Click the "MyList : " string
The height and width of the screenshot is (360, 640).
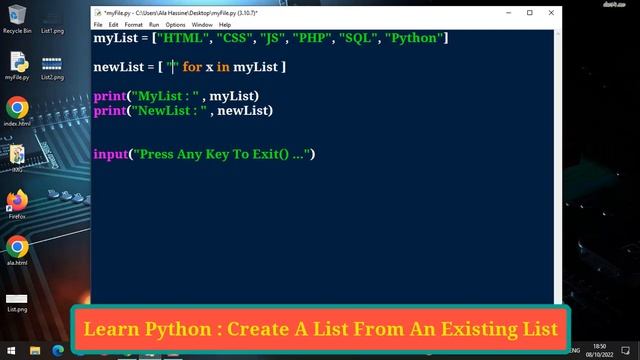tap(165, 96)
